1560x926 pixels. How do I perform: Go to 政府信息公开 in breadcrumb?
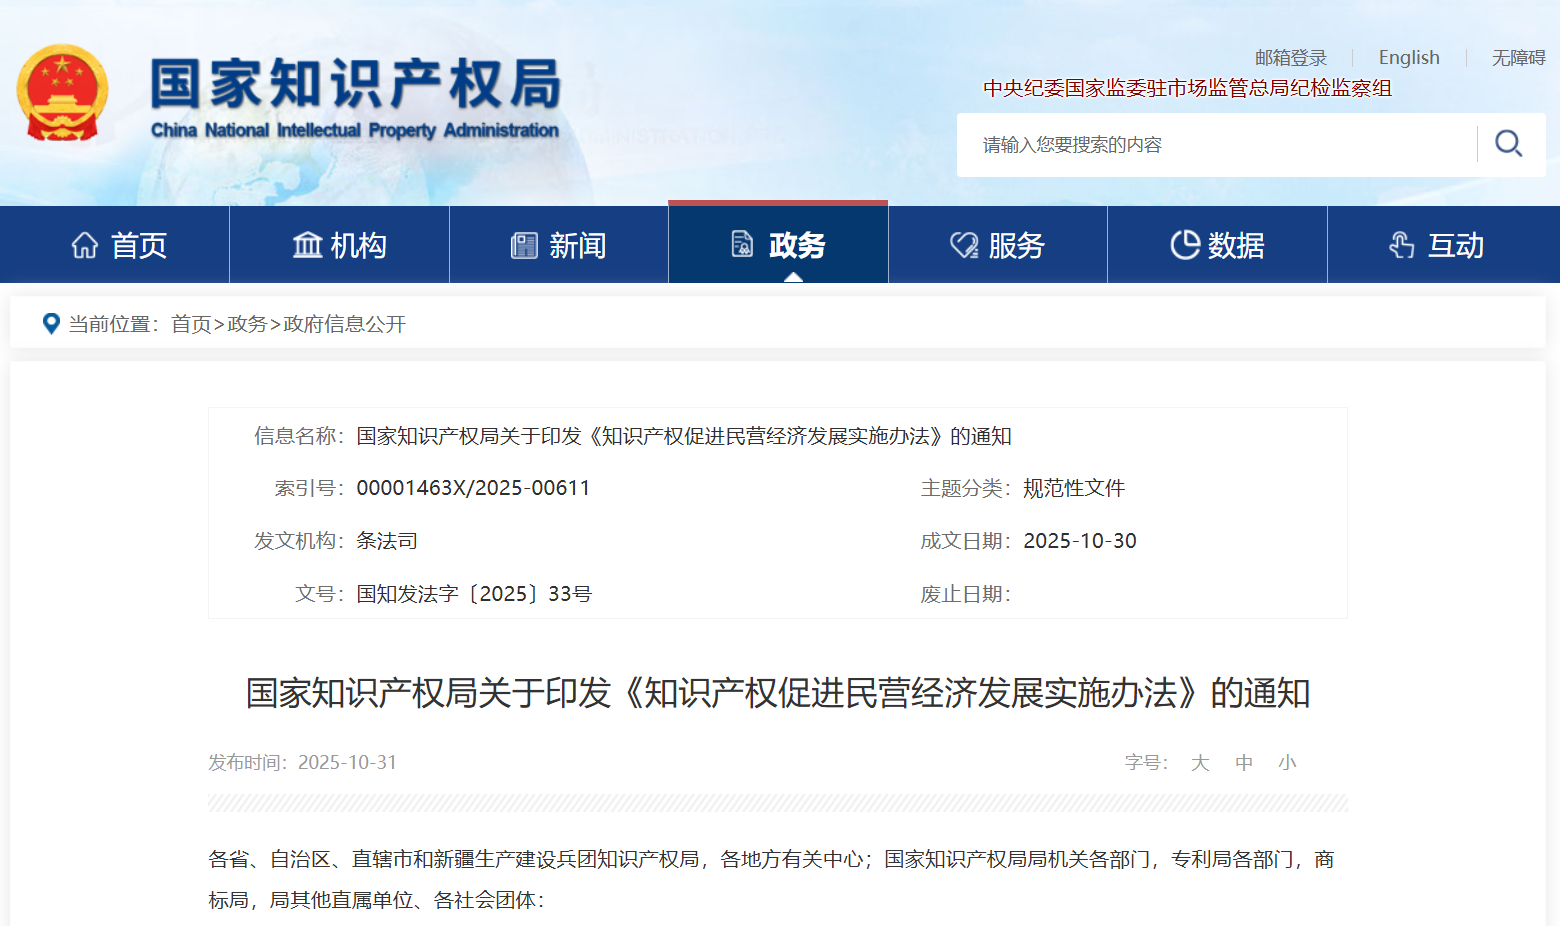click(345, 324)
